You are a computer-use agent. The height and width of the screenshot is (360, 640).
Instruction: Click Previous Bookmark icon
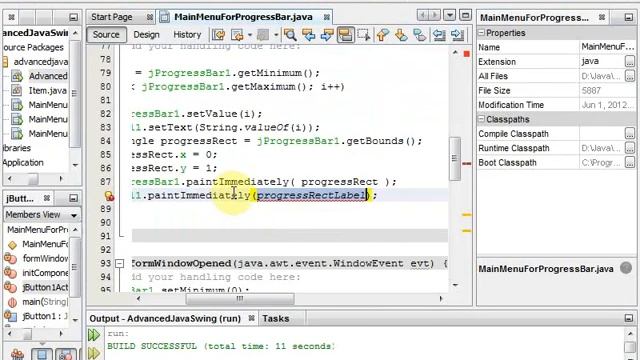pos(382,35)
